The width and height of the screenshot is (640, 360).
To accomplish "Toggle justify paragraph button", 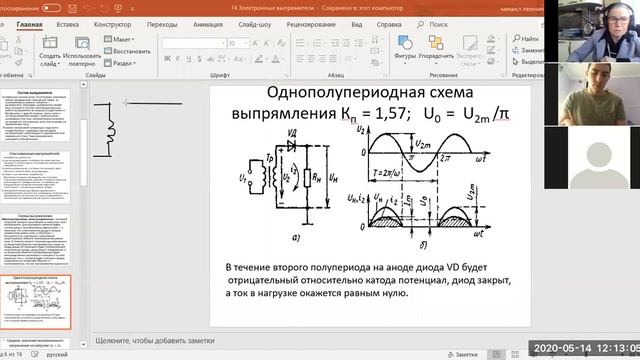I will tap(333, 59).
